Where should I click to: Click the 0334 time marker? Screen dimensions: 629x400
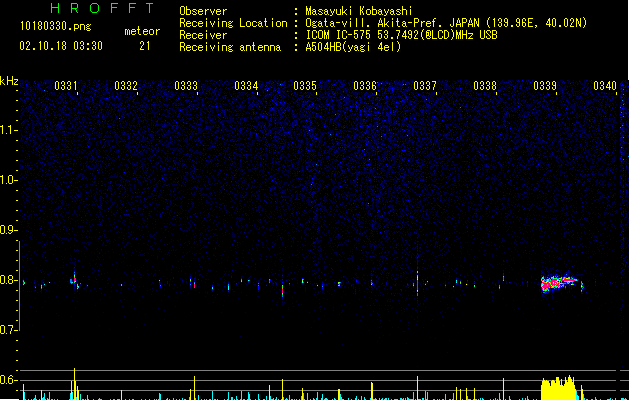coord(246,86)
